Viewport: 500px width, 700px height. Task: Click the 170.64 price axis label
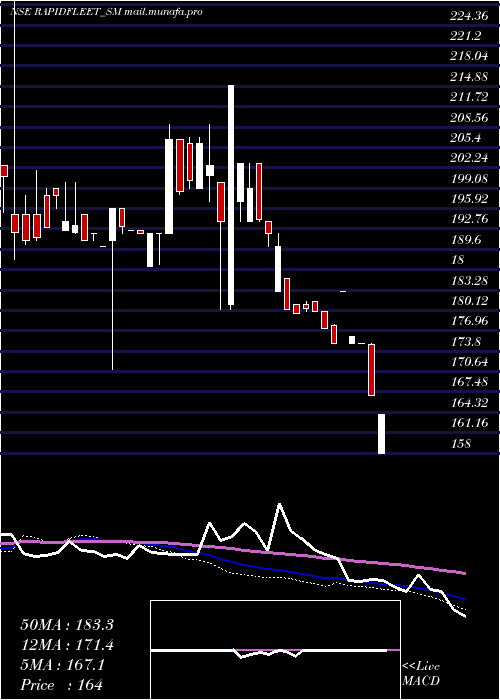pos(469,362)
